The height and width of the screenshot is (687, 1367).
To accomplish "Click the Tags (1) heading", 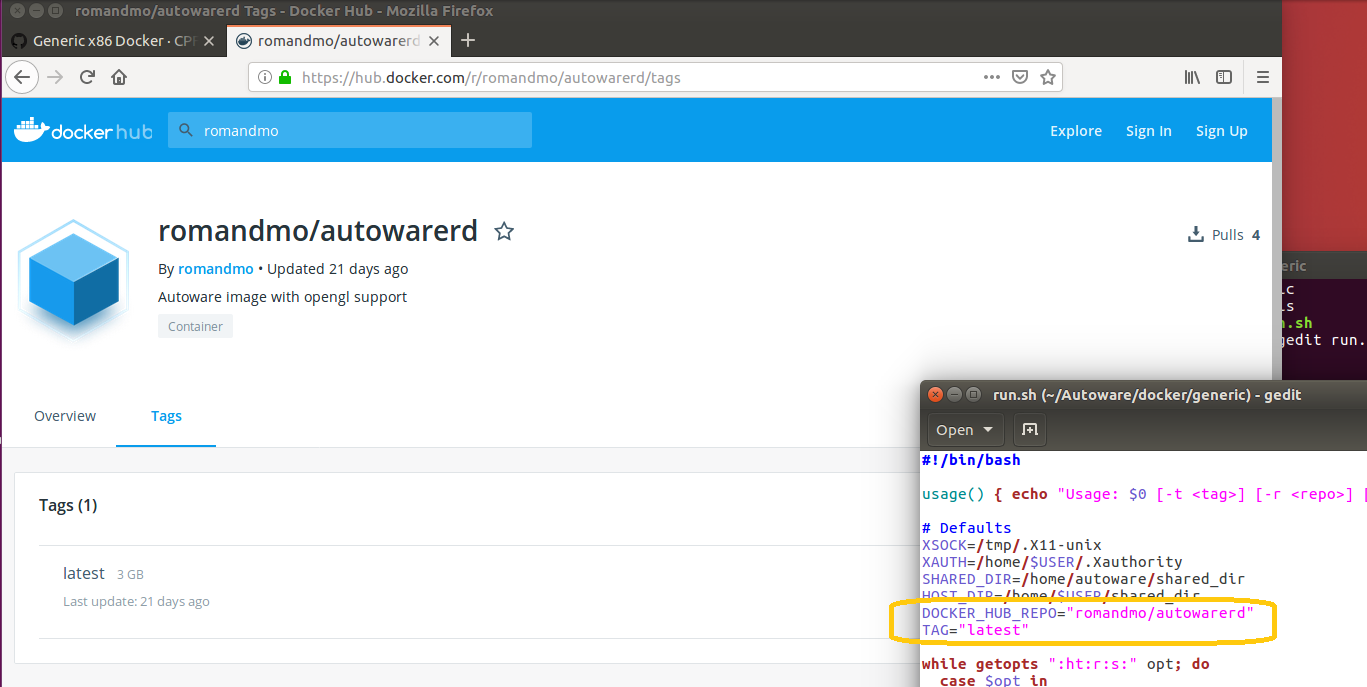I will pyautogui.click(x=68, y=505).
